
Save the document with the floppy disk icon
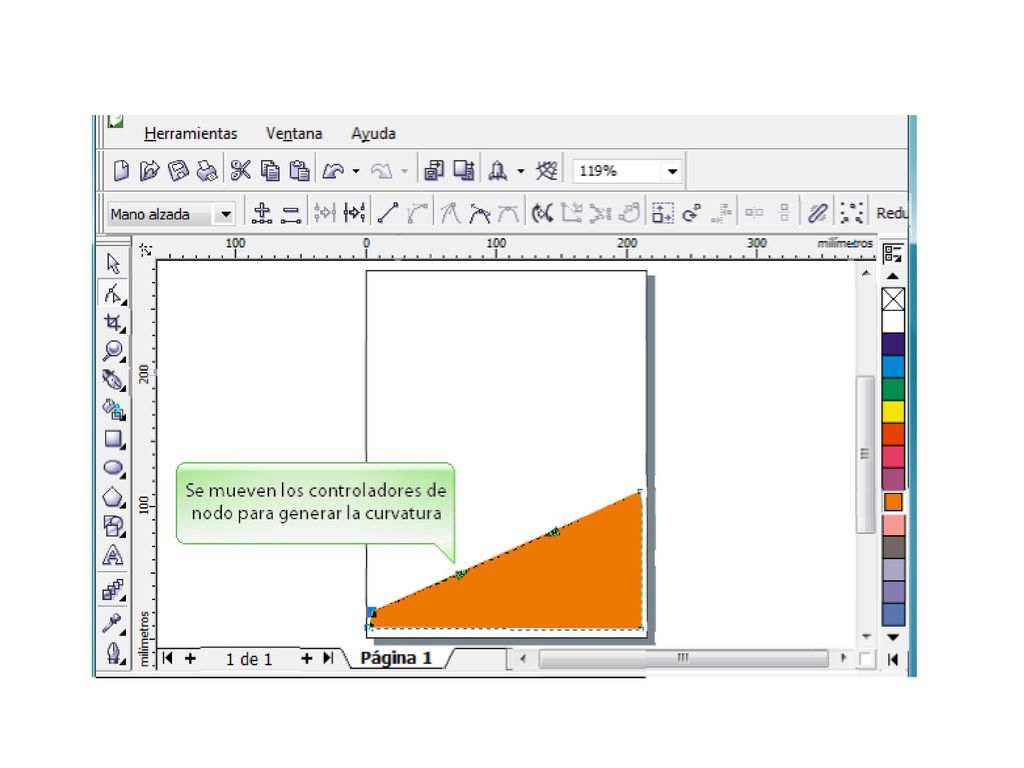pyautogui.click(x=178, y=170)
